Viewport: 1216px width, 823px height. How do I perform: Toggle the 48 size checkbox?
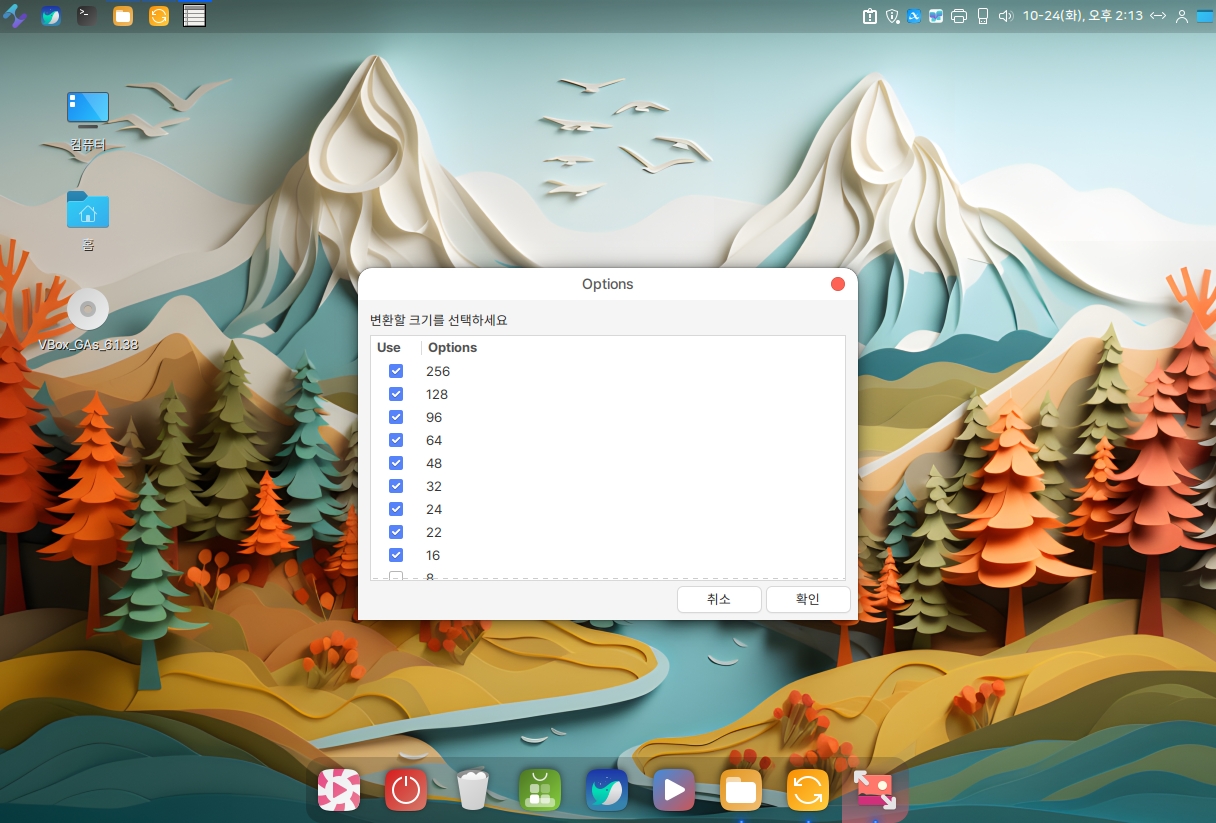click(x=396, y=463)
